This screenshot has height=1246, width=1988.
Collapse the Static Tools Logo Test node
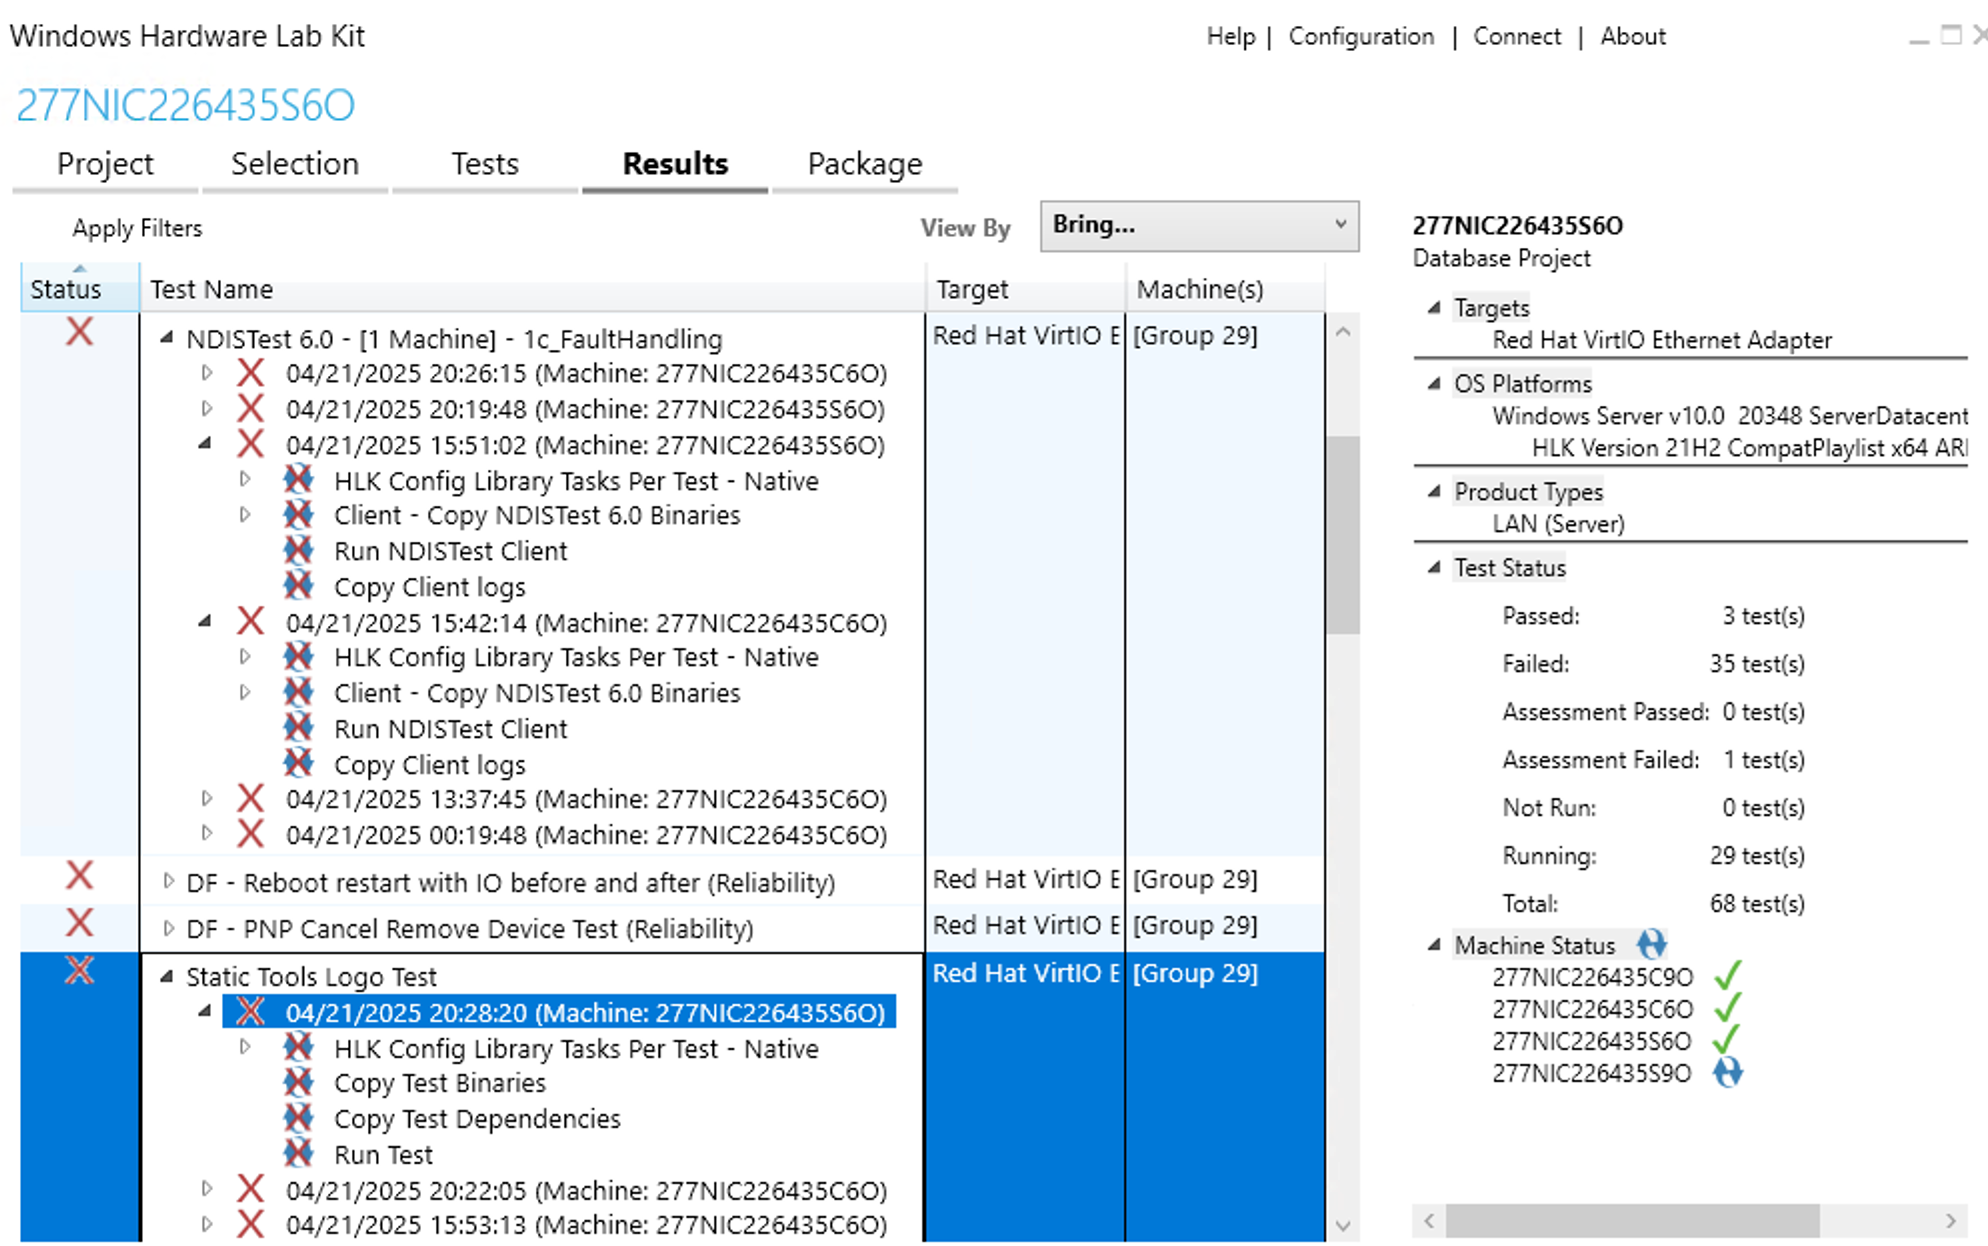click(167, 976)
